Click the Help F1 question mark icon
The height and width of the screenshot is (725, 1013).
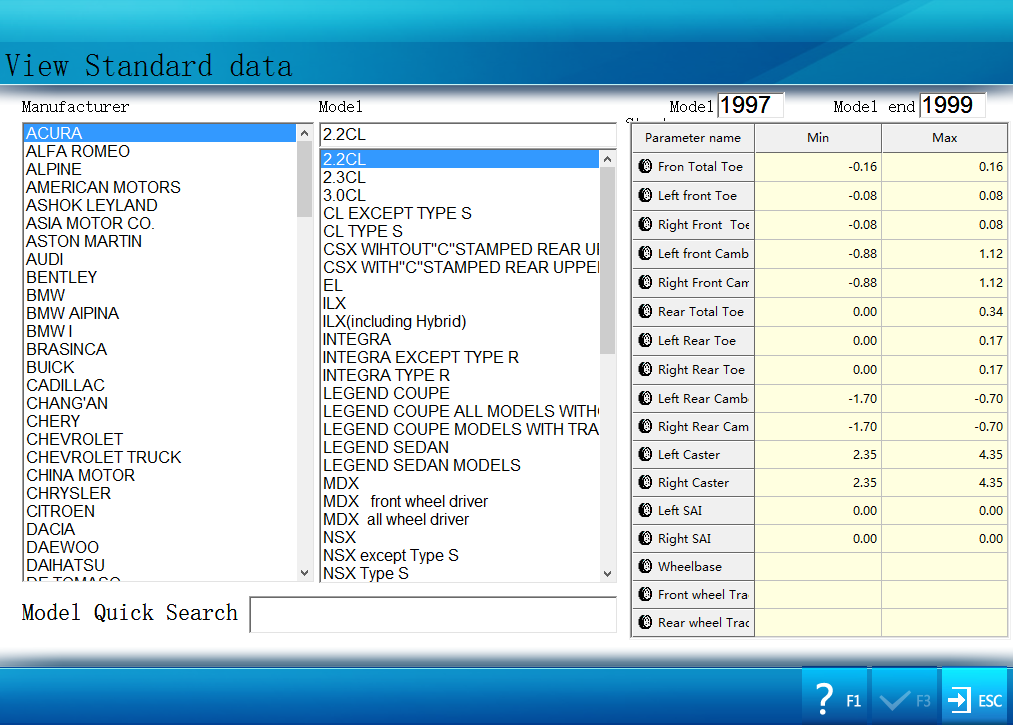point(825,697)
